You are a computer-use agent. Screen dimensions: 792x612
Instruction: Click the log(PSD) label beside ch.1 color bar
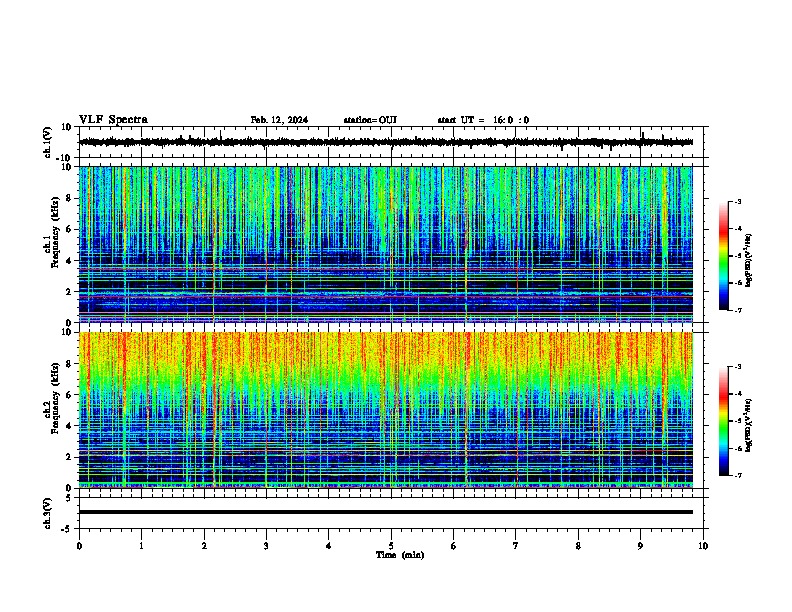(x=748, y=260)
